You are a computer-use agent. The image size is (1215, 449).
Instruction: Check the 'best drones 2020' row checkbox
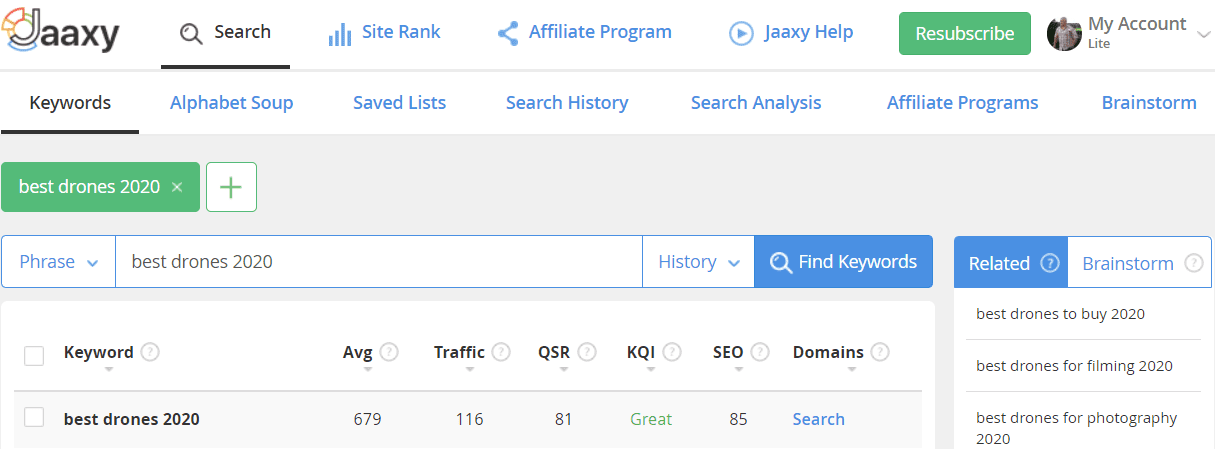(x=34, y=418)
